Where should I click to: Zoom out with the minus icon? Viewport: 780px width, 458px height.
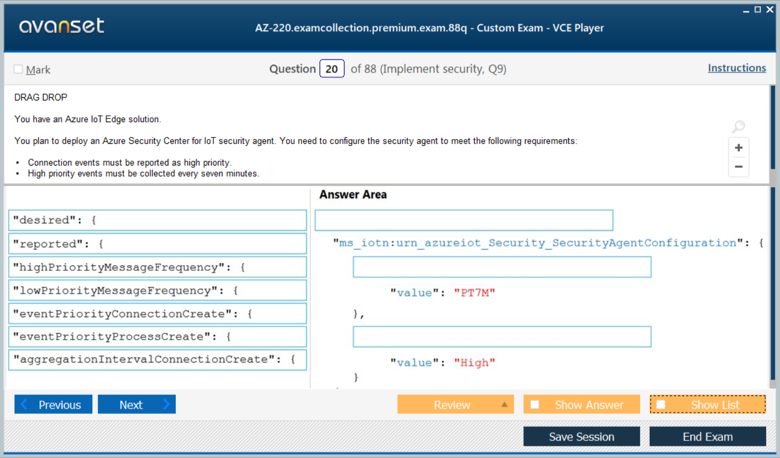pyautogui.click(x=739, y=167)
